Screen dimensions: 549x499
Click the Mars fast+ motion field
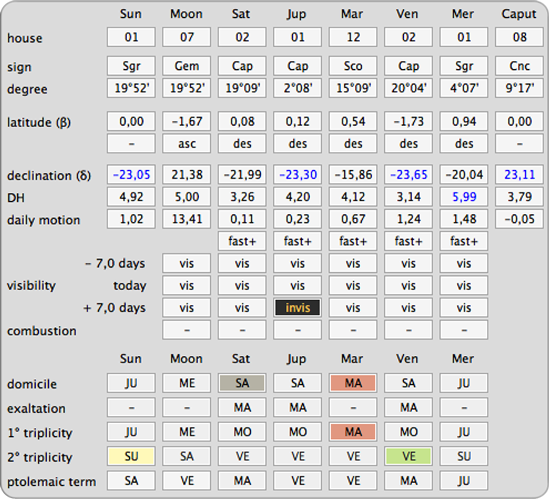(353, 241)
